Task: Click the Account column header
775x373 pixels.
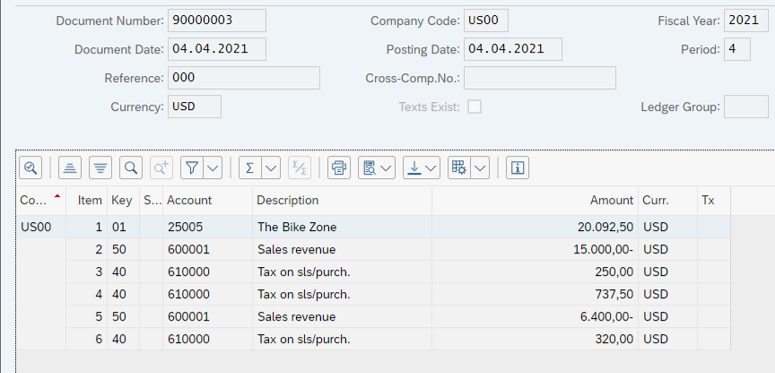Action: [x=208, y=200]
